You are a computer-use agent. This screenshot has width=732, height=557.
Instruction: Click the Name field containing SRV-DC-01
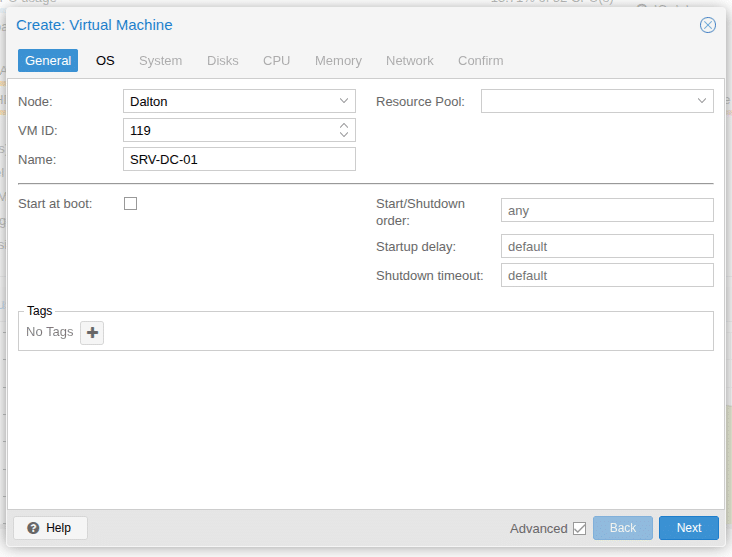(x=239, y=159)
